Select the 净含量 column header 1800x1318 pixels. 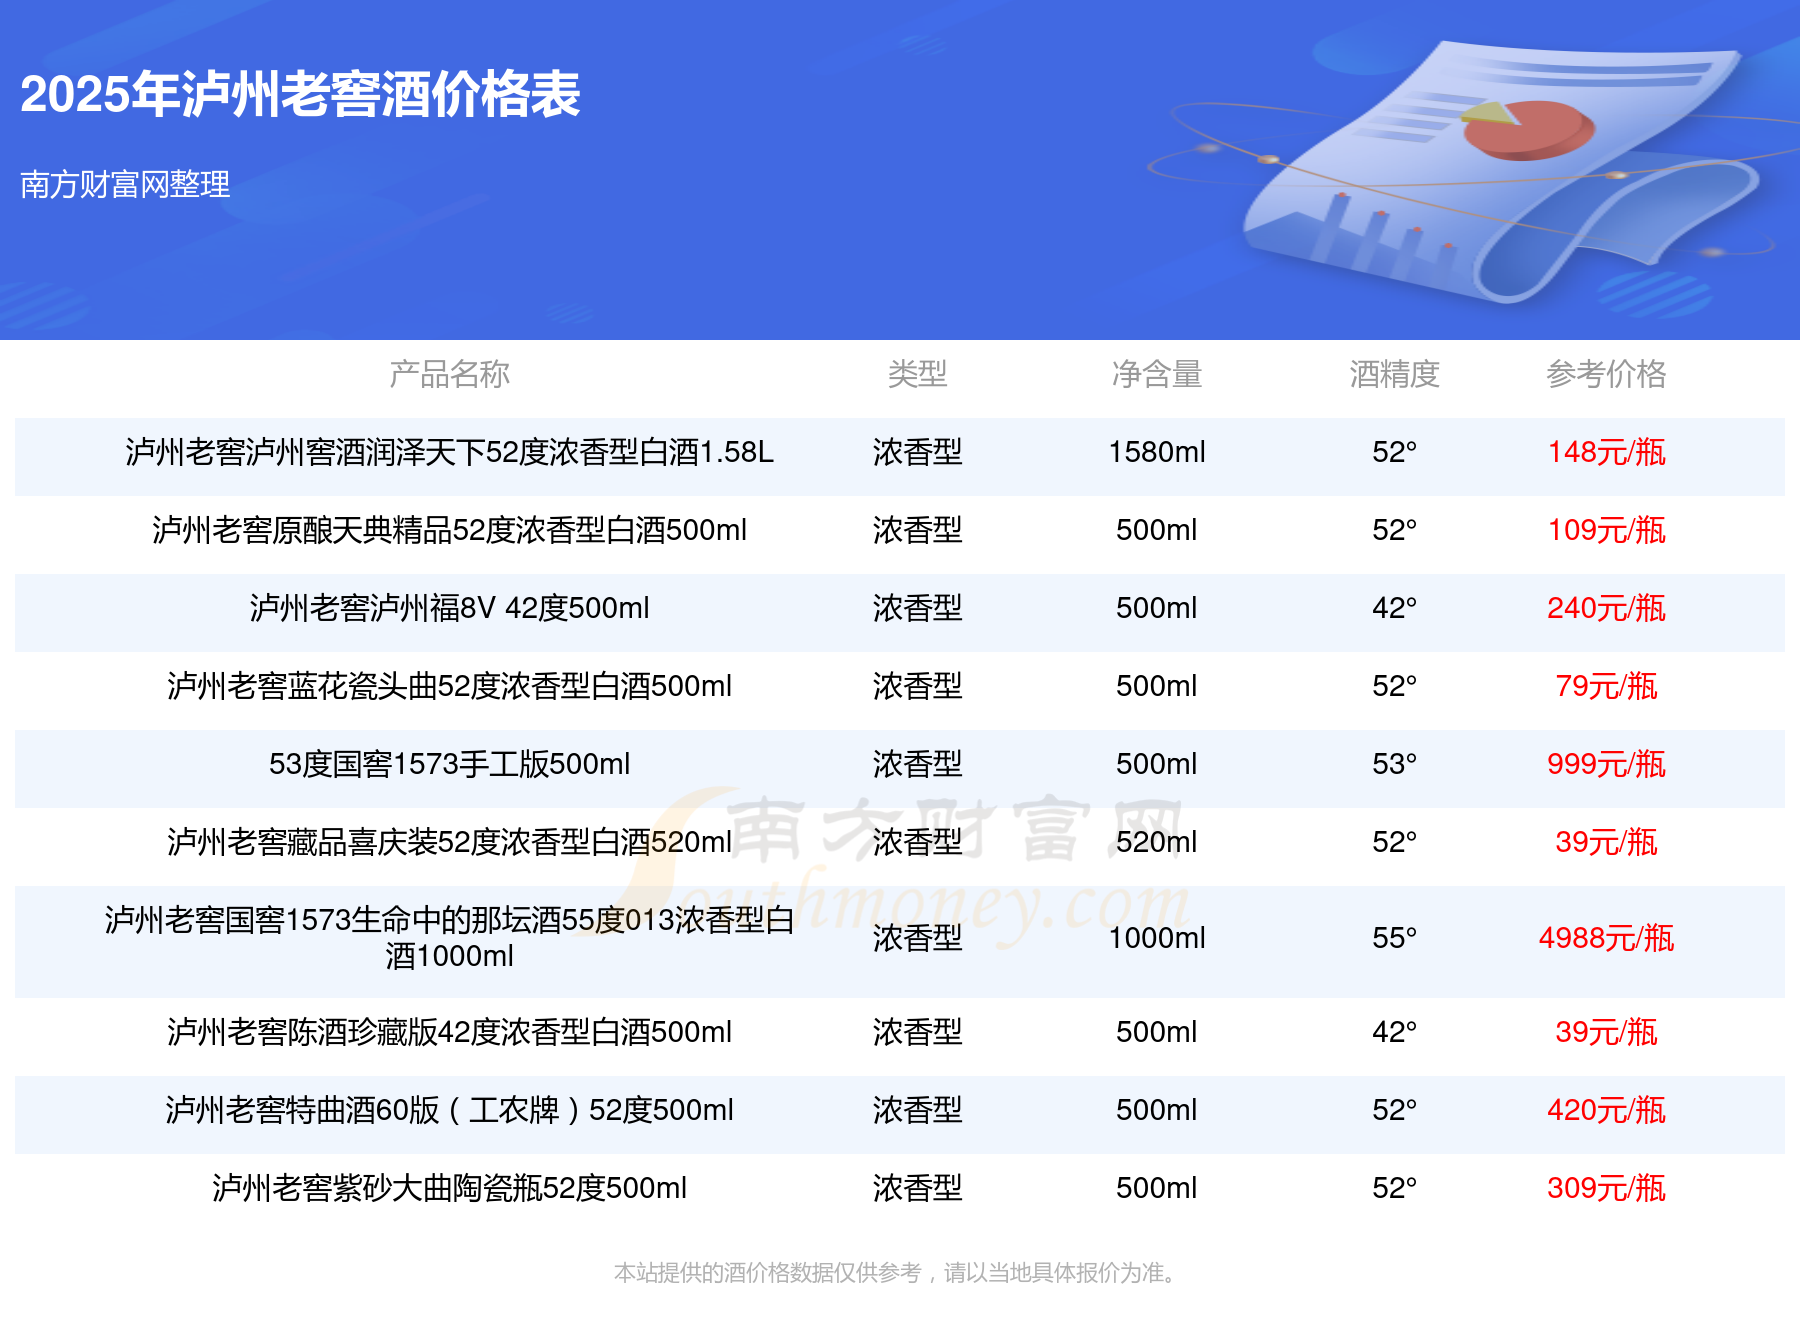click(x=1157, y=374)
